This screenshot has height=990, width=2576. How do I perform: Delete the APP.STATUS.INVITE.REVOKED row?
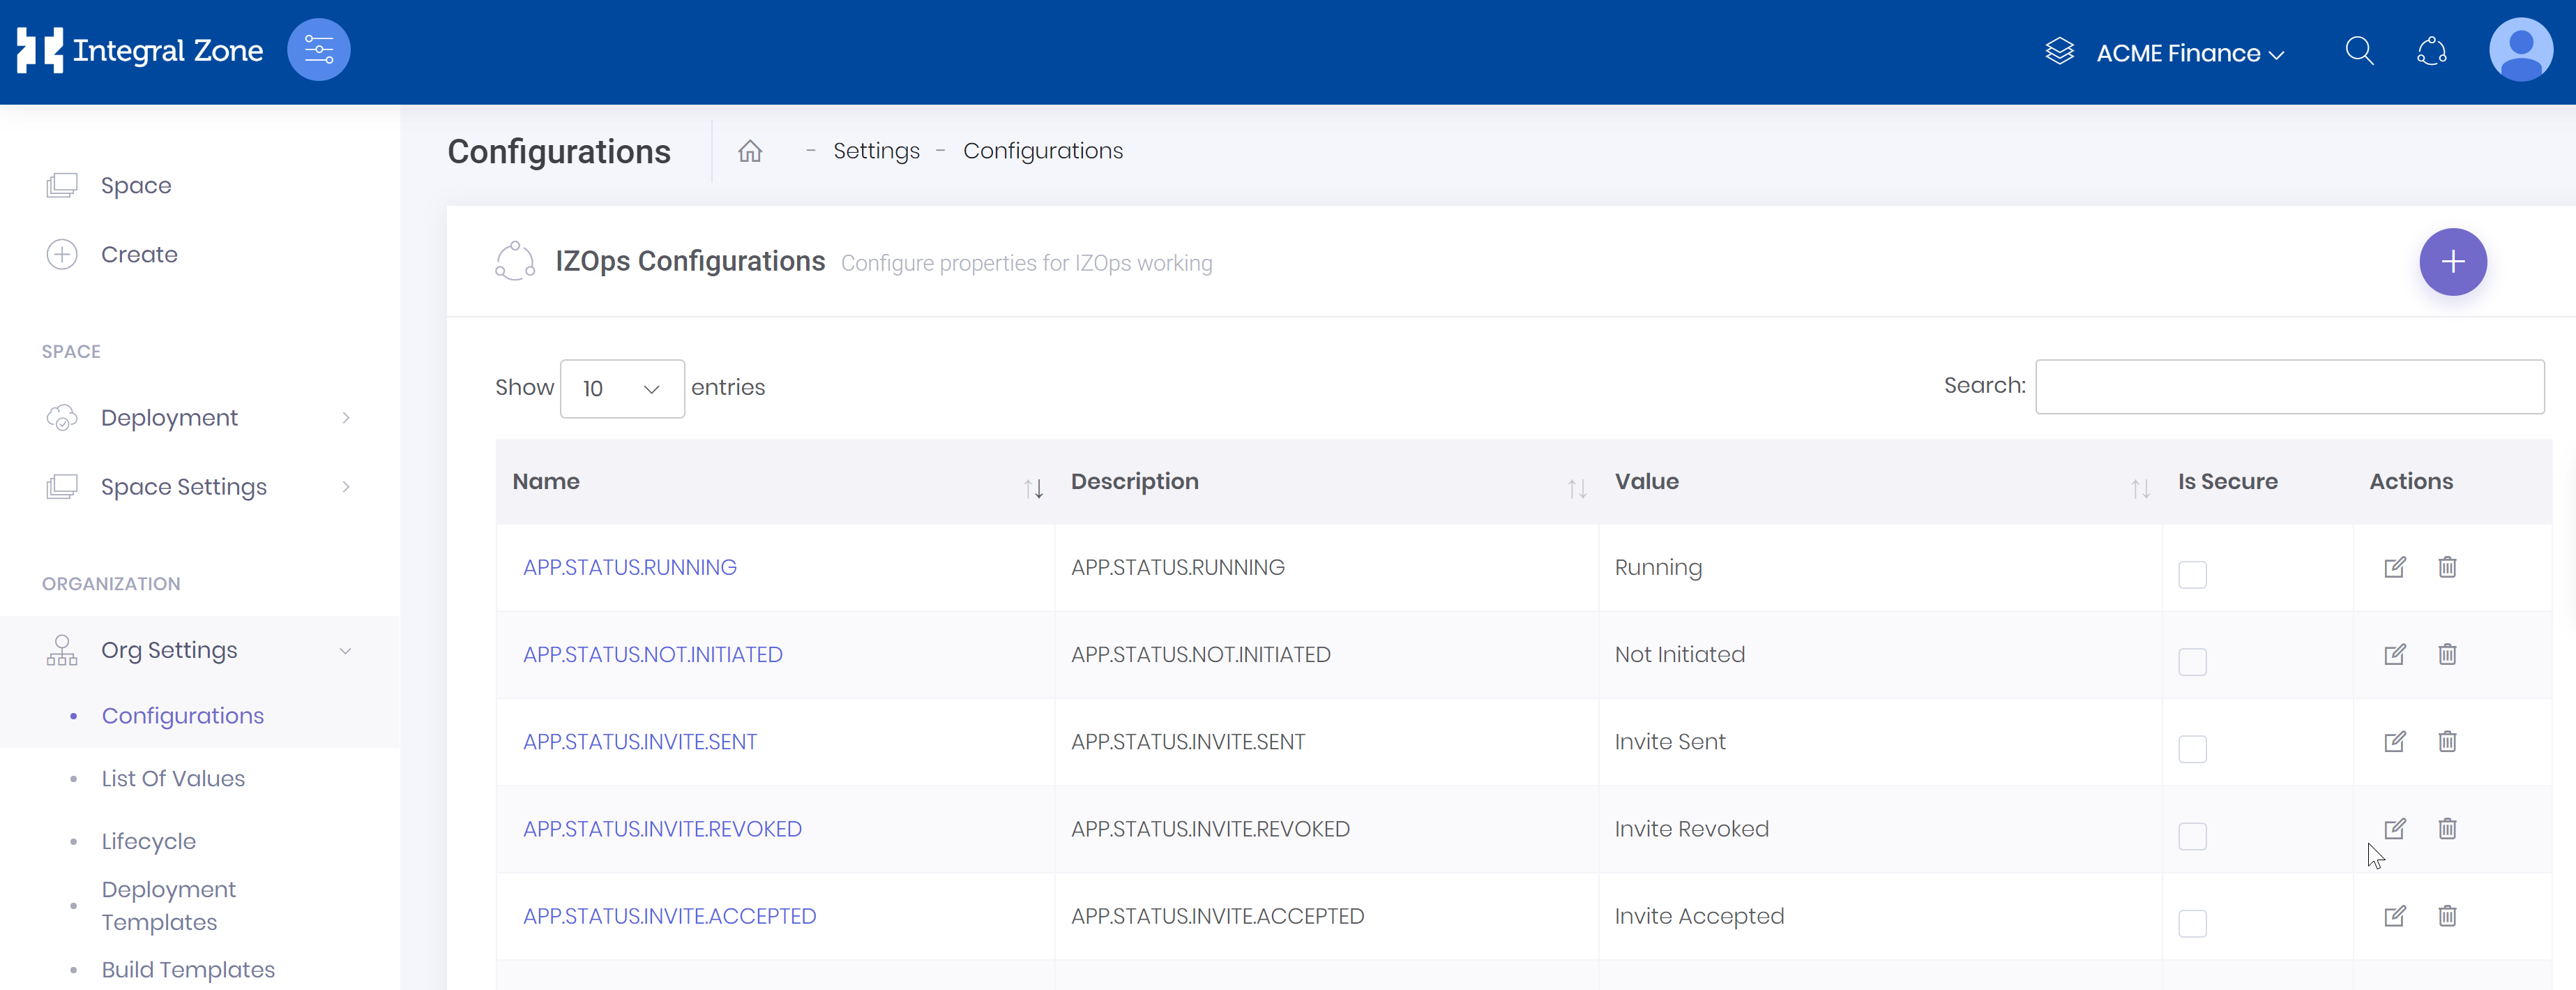pos(2447,828)
